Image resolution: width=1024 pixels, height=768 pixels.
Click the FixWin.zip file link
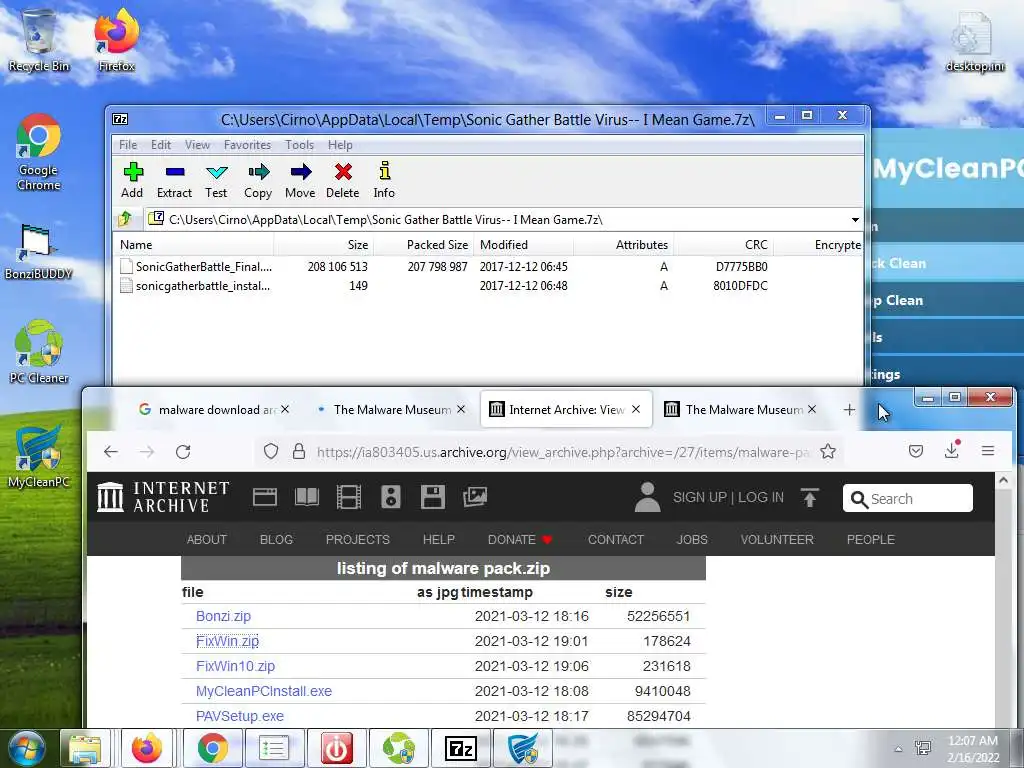click(x=227, y=641)
